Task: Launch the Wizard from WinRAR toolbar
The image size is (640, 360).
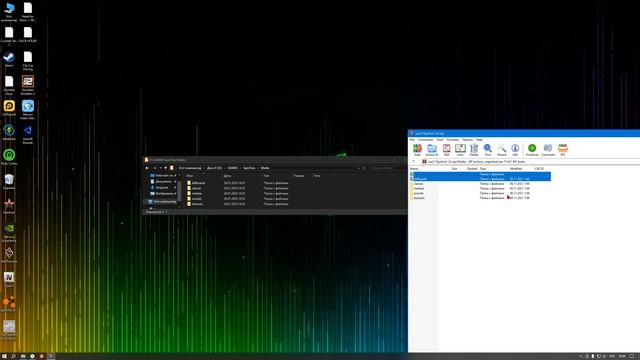Action: pos(502,150)
